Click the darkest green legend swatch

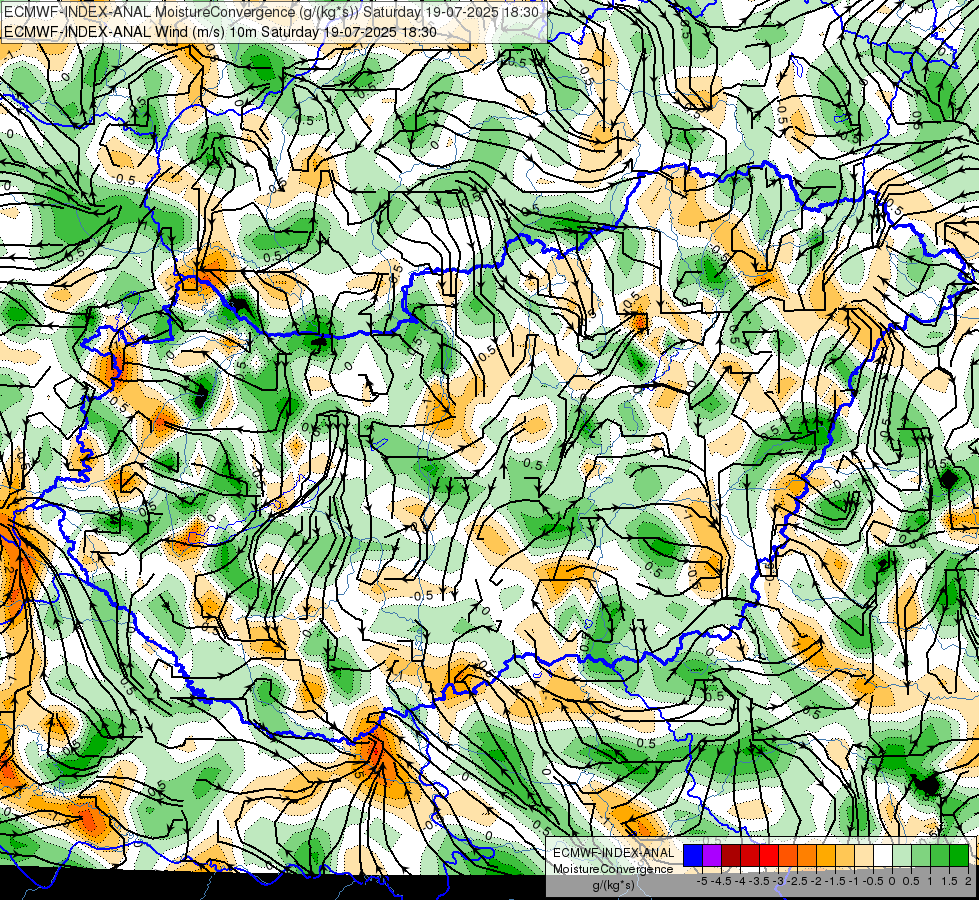959,855
